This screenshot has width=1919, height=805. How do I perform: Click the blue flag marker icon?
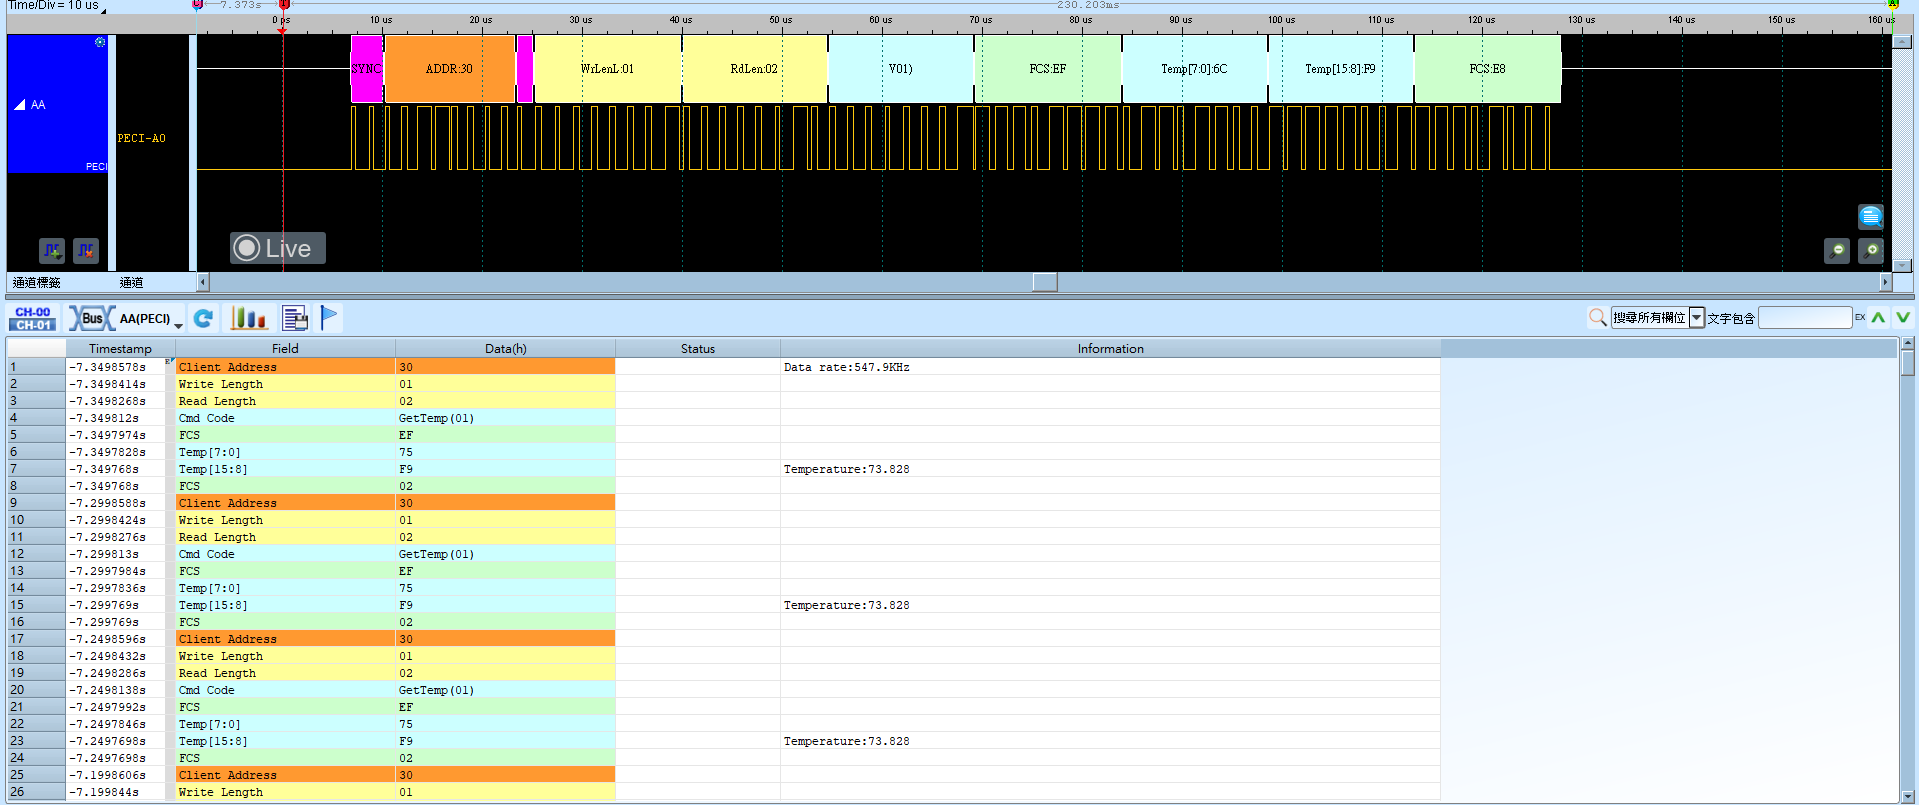pos(329,317)
